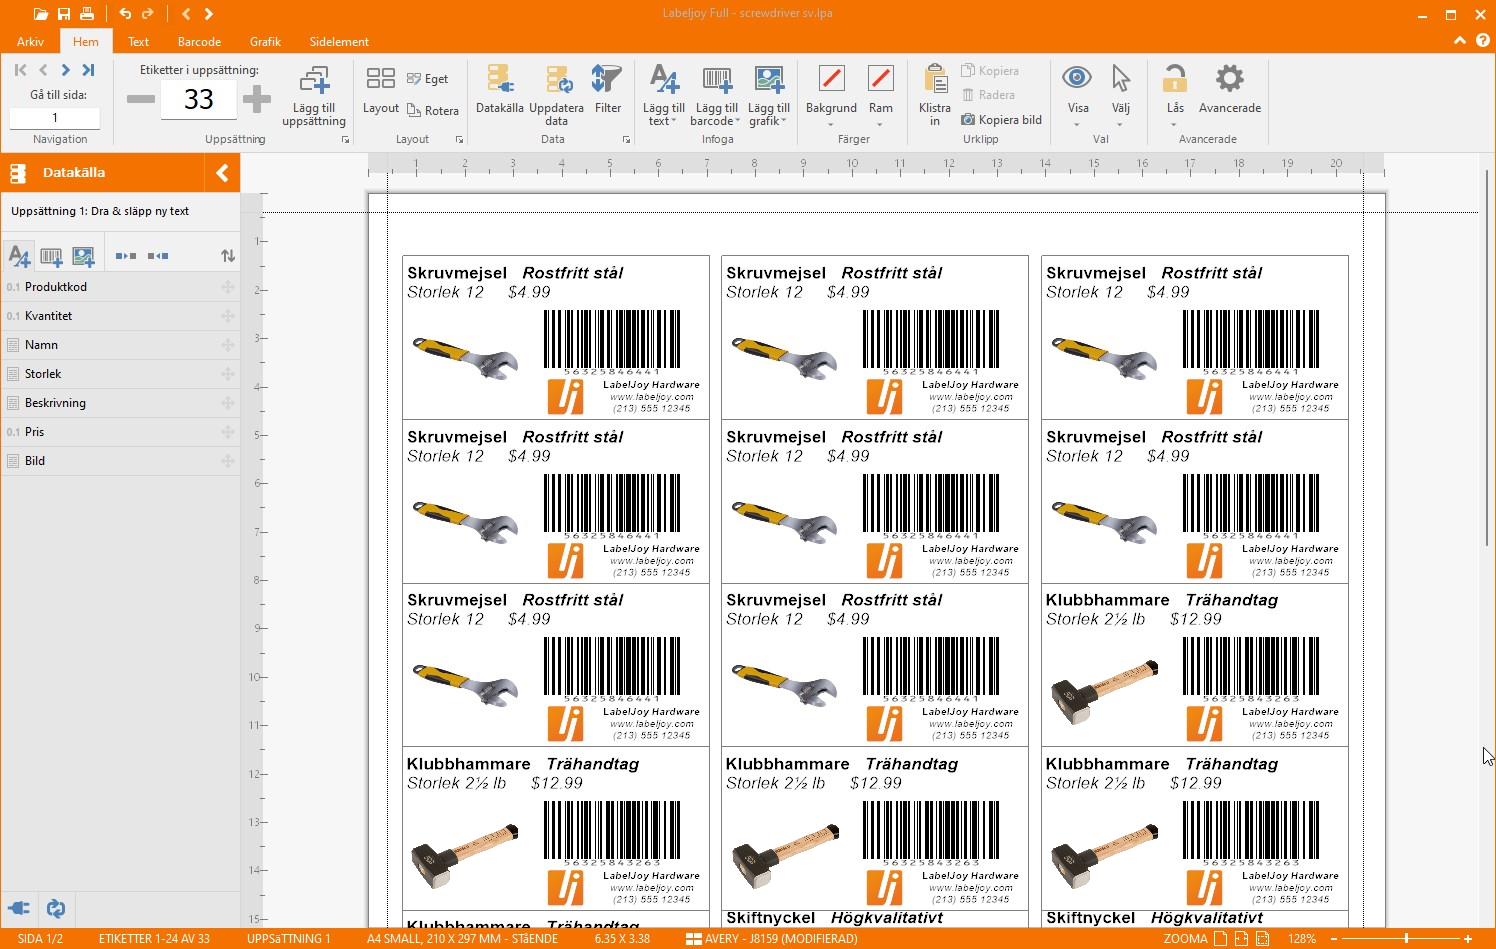Open help via the question mark icon

coord(1482,41)
